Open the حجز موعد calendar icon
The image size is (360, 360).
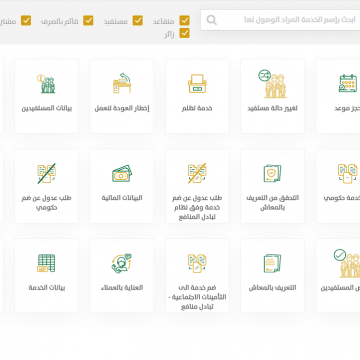pos(348,84)
